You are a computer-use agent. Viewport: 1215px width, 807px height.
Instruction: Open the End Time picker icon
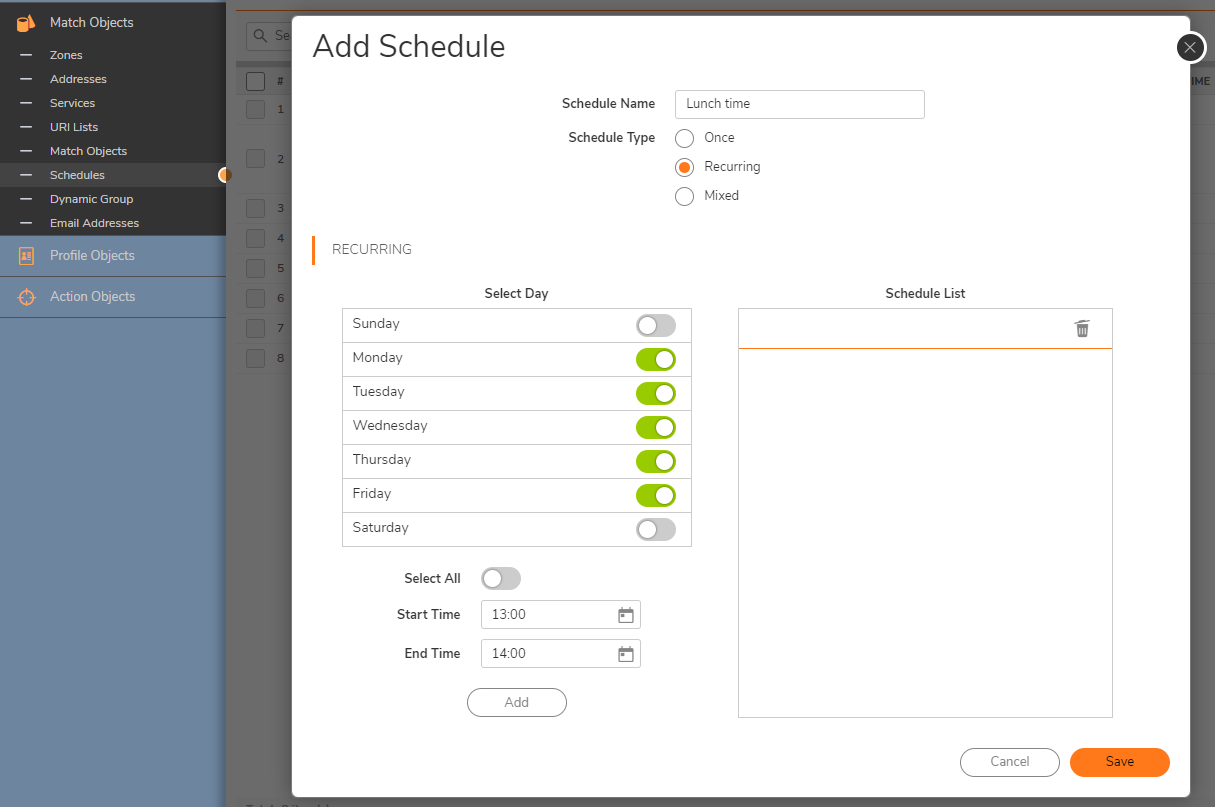coord(626,654)
